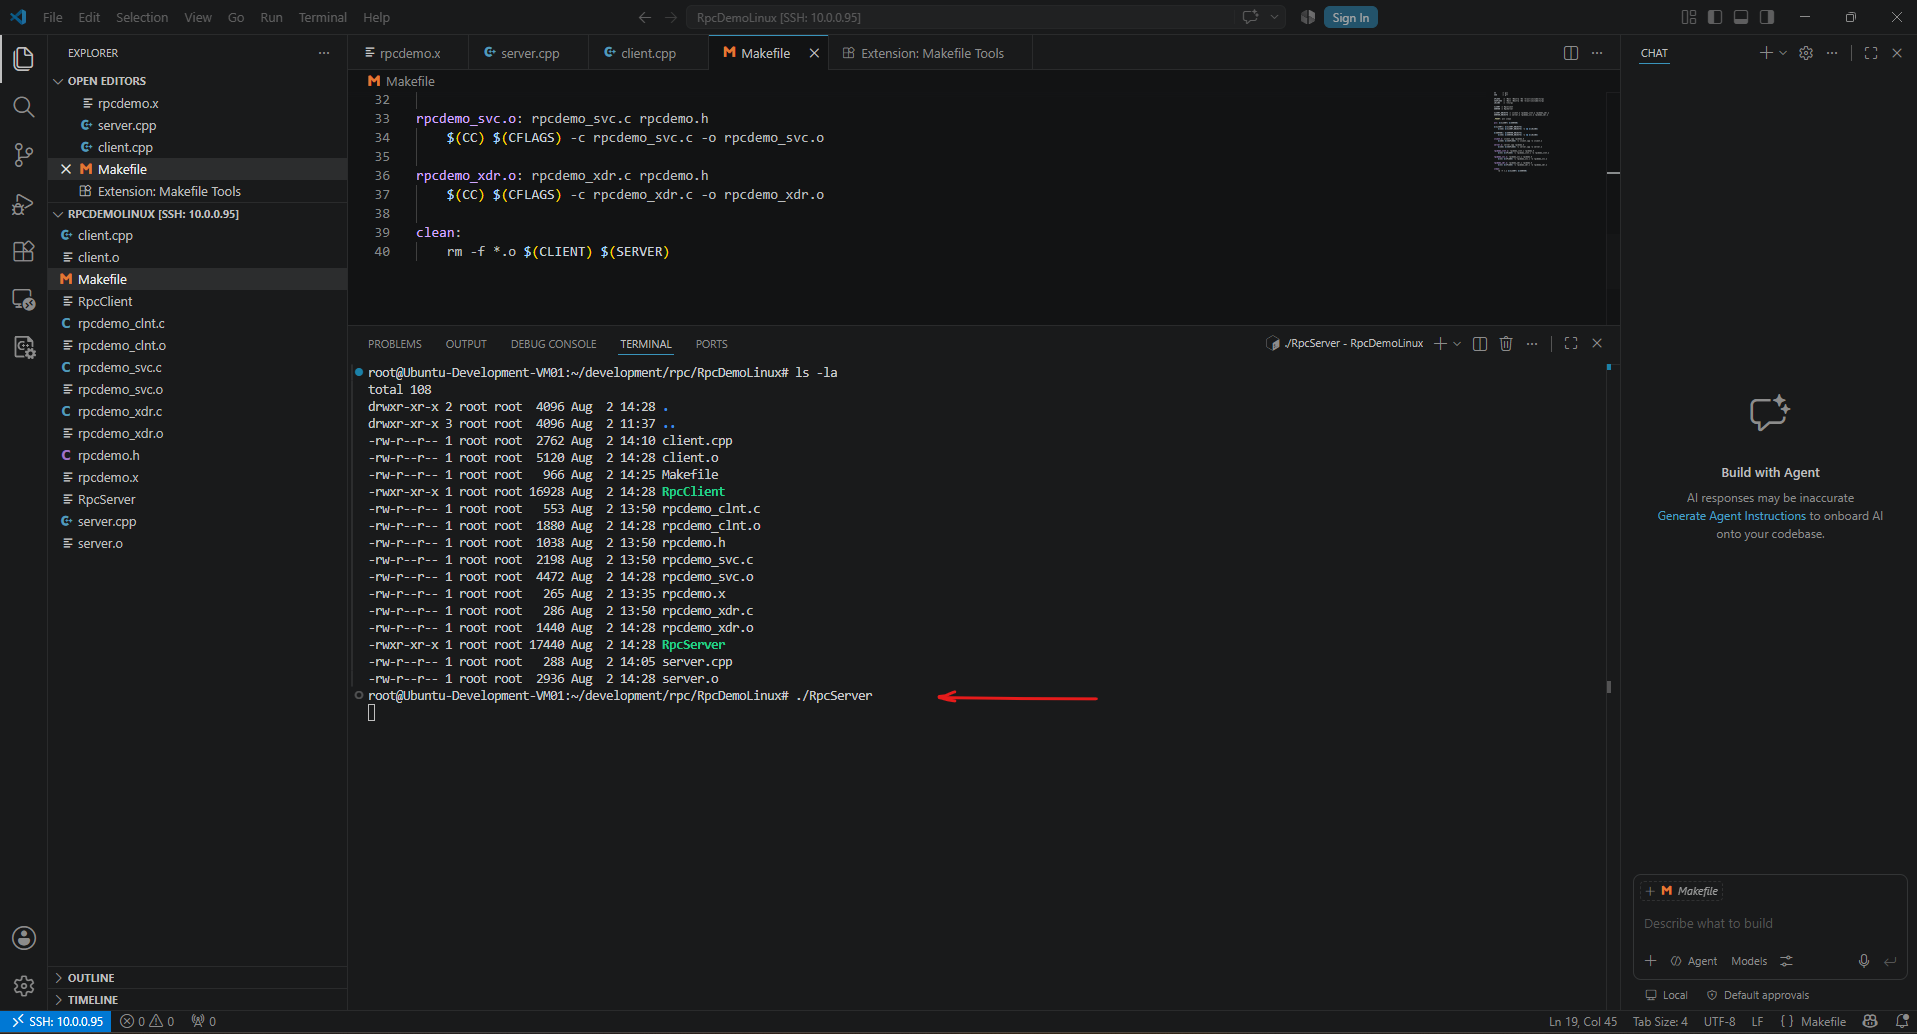The width and height of the screenshot is (1917, 1034).
Task: Switch to the Debug Console tab
Action: 553,344
